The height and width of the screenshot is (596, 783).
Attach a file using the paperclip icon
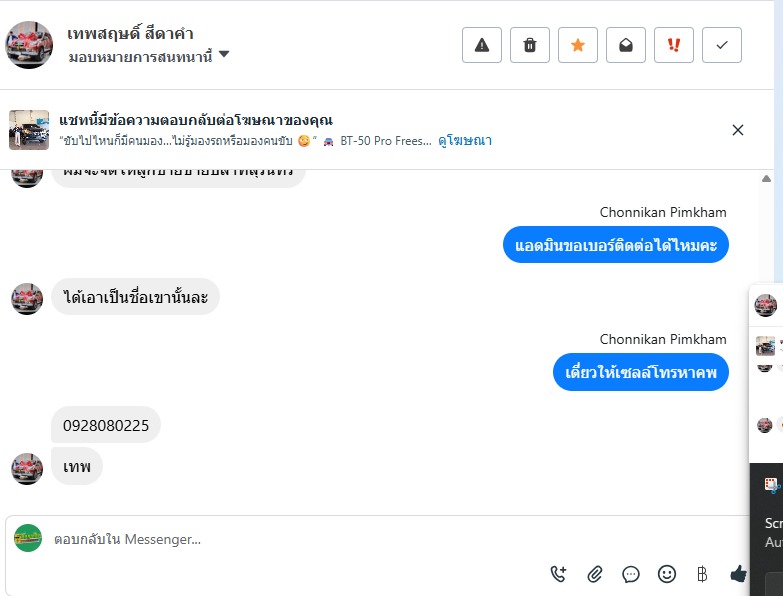click(595, 574)
